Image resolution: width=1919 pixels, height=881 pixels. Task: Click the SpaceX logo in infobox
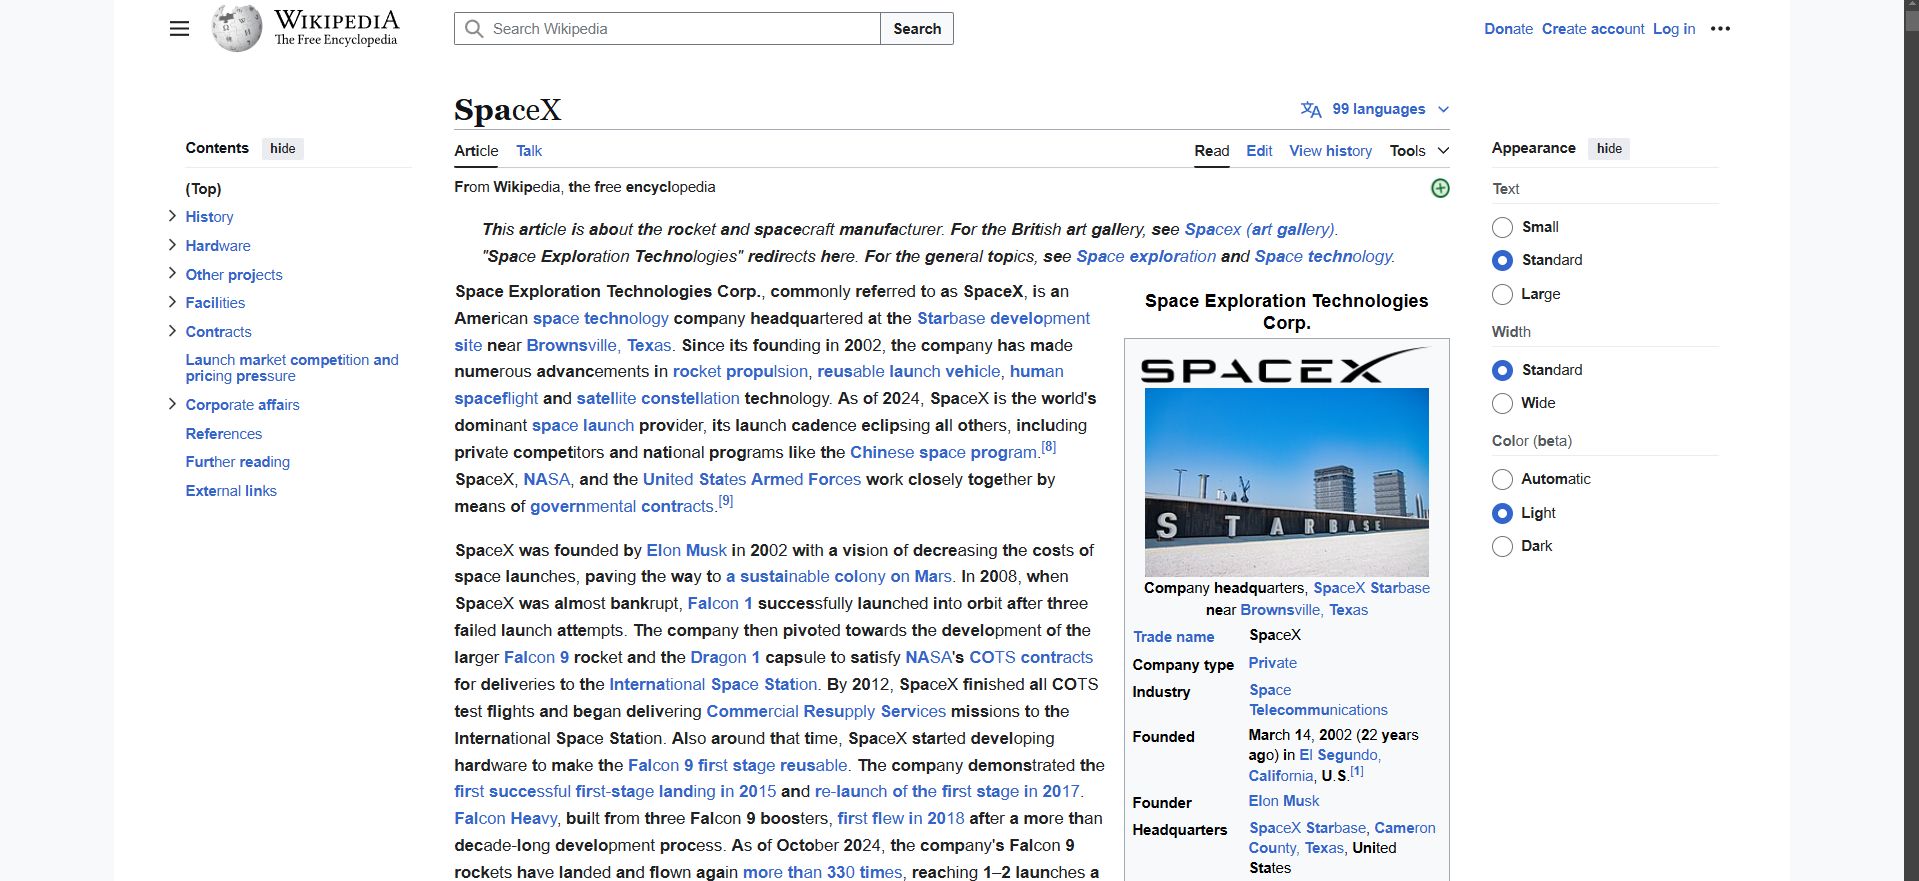(x=1286, y=366)
